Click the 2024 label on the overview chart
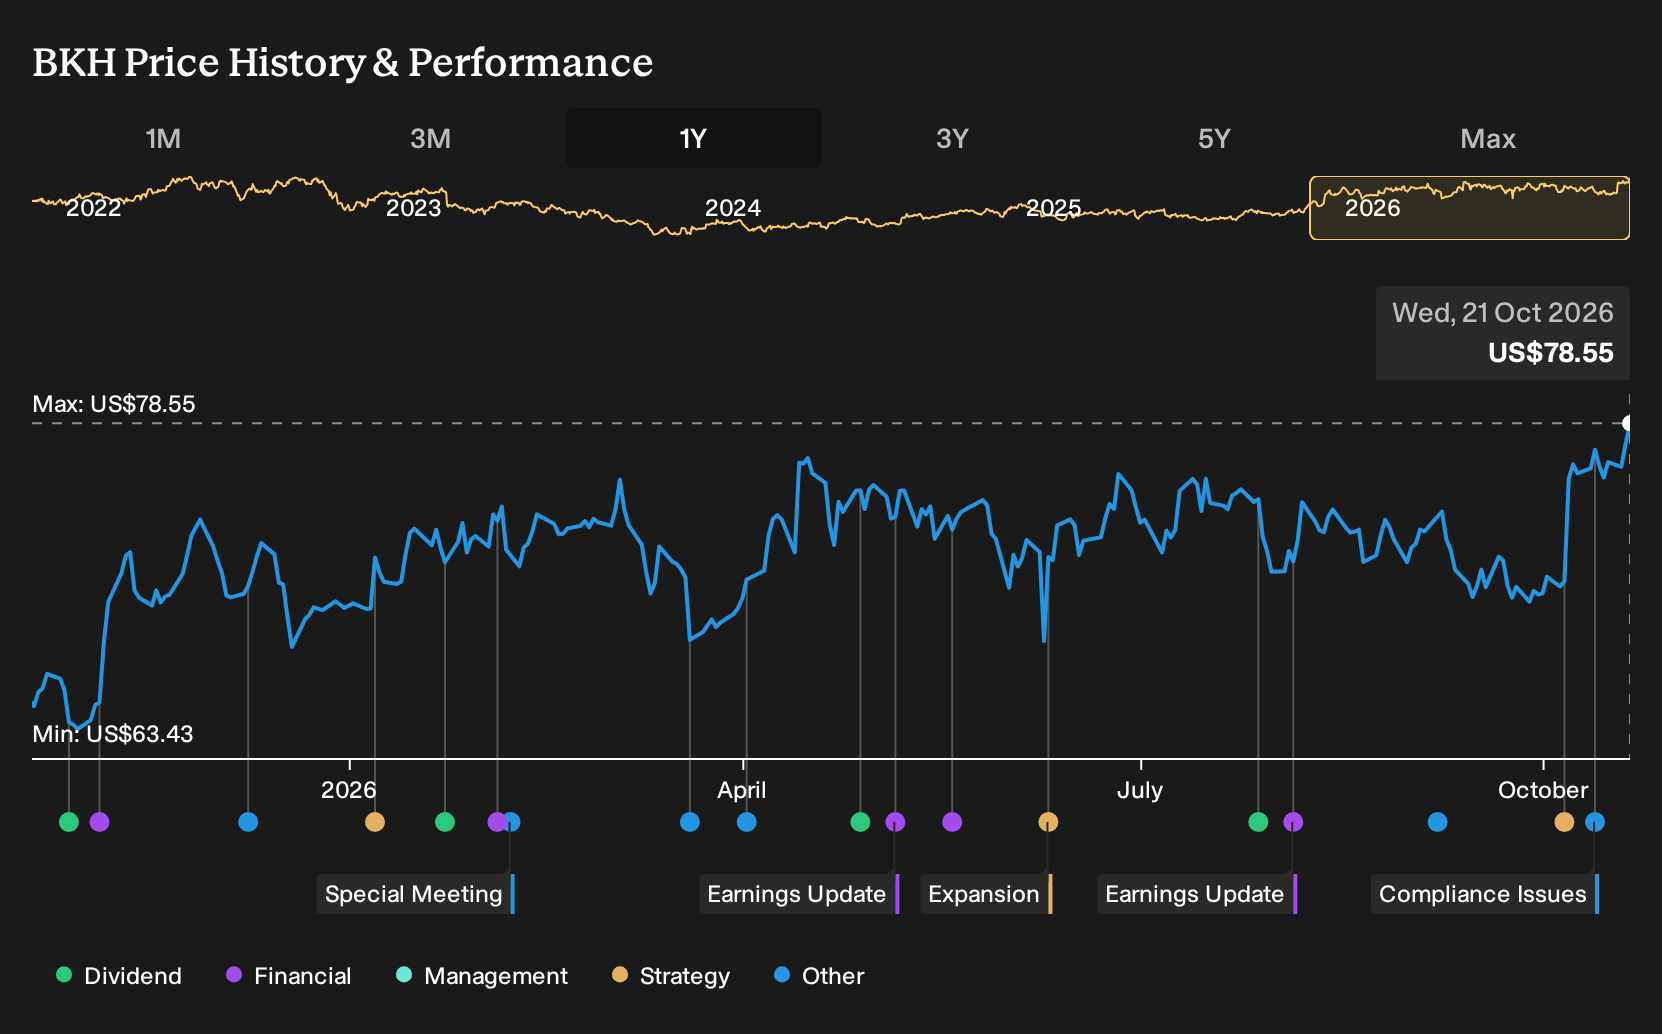The image size is (1662, 1034). tap(733, 208)
